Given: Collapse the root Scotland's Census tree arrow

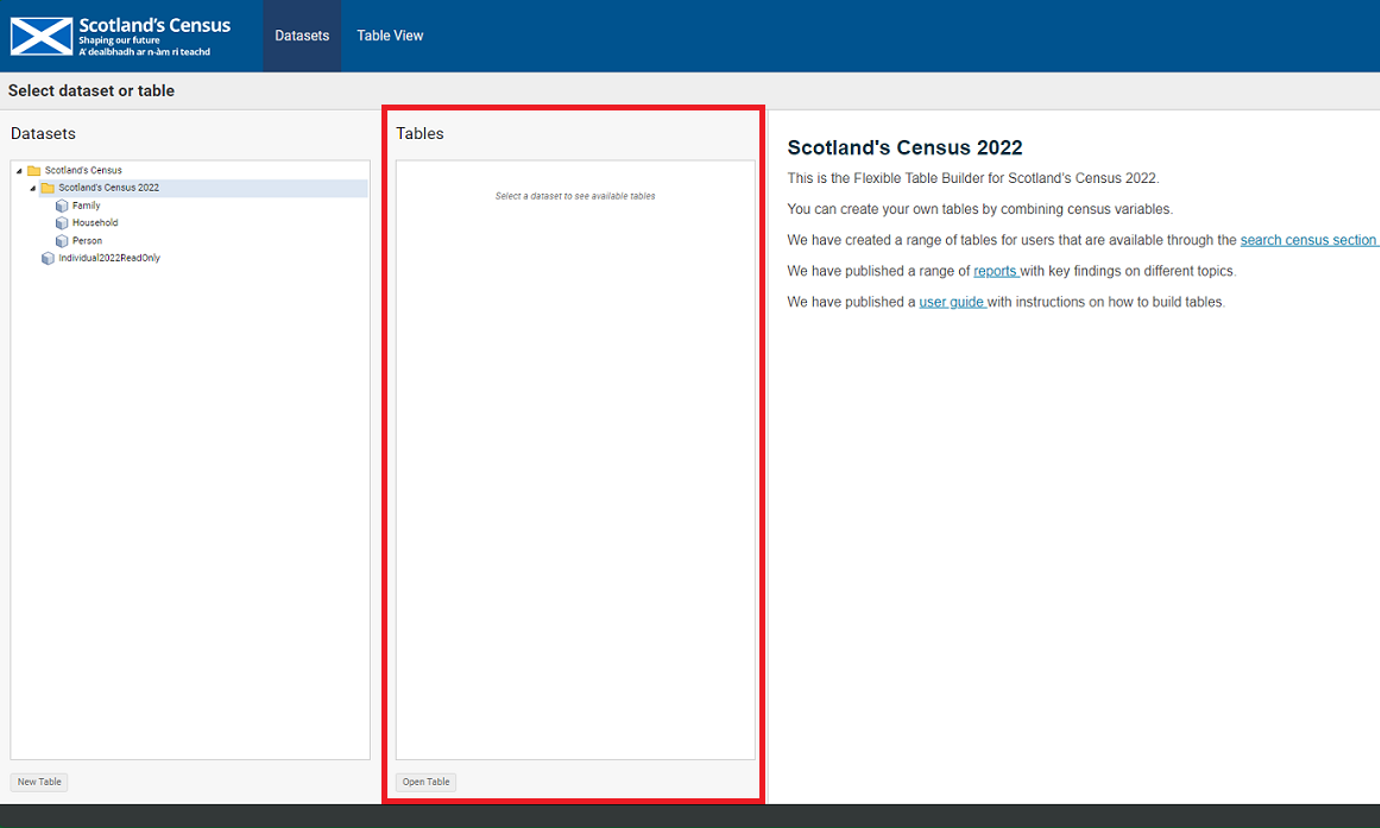Looking at the screenshot, I should (x=19, y=171).
